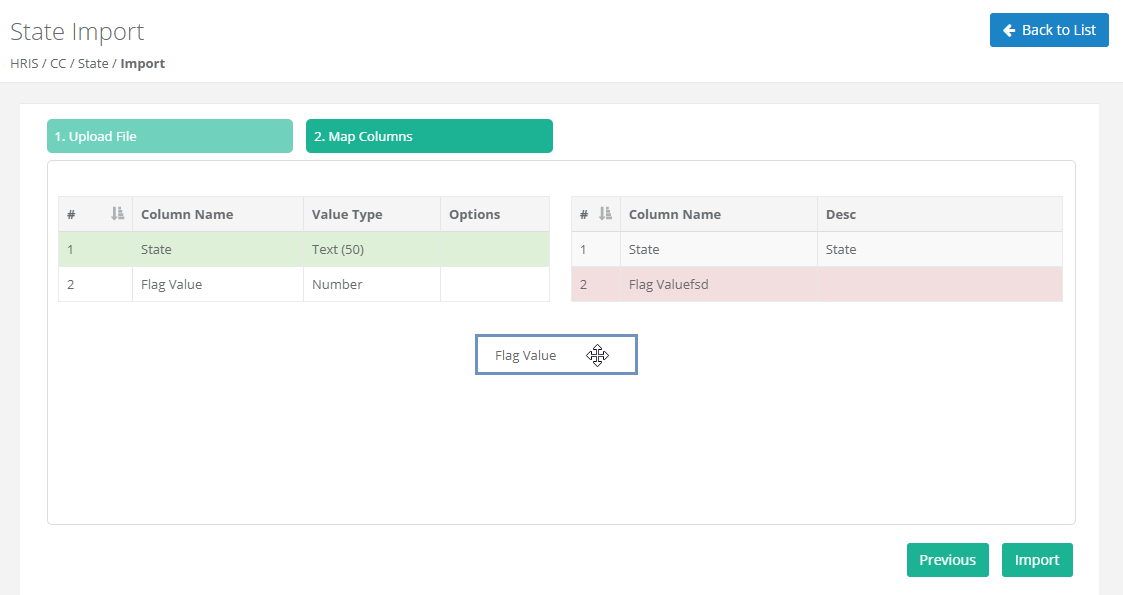Open the State breadcrumb link
The width and height of the screenshot is (1123, 595).
point(93,63)
